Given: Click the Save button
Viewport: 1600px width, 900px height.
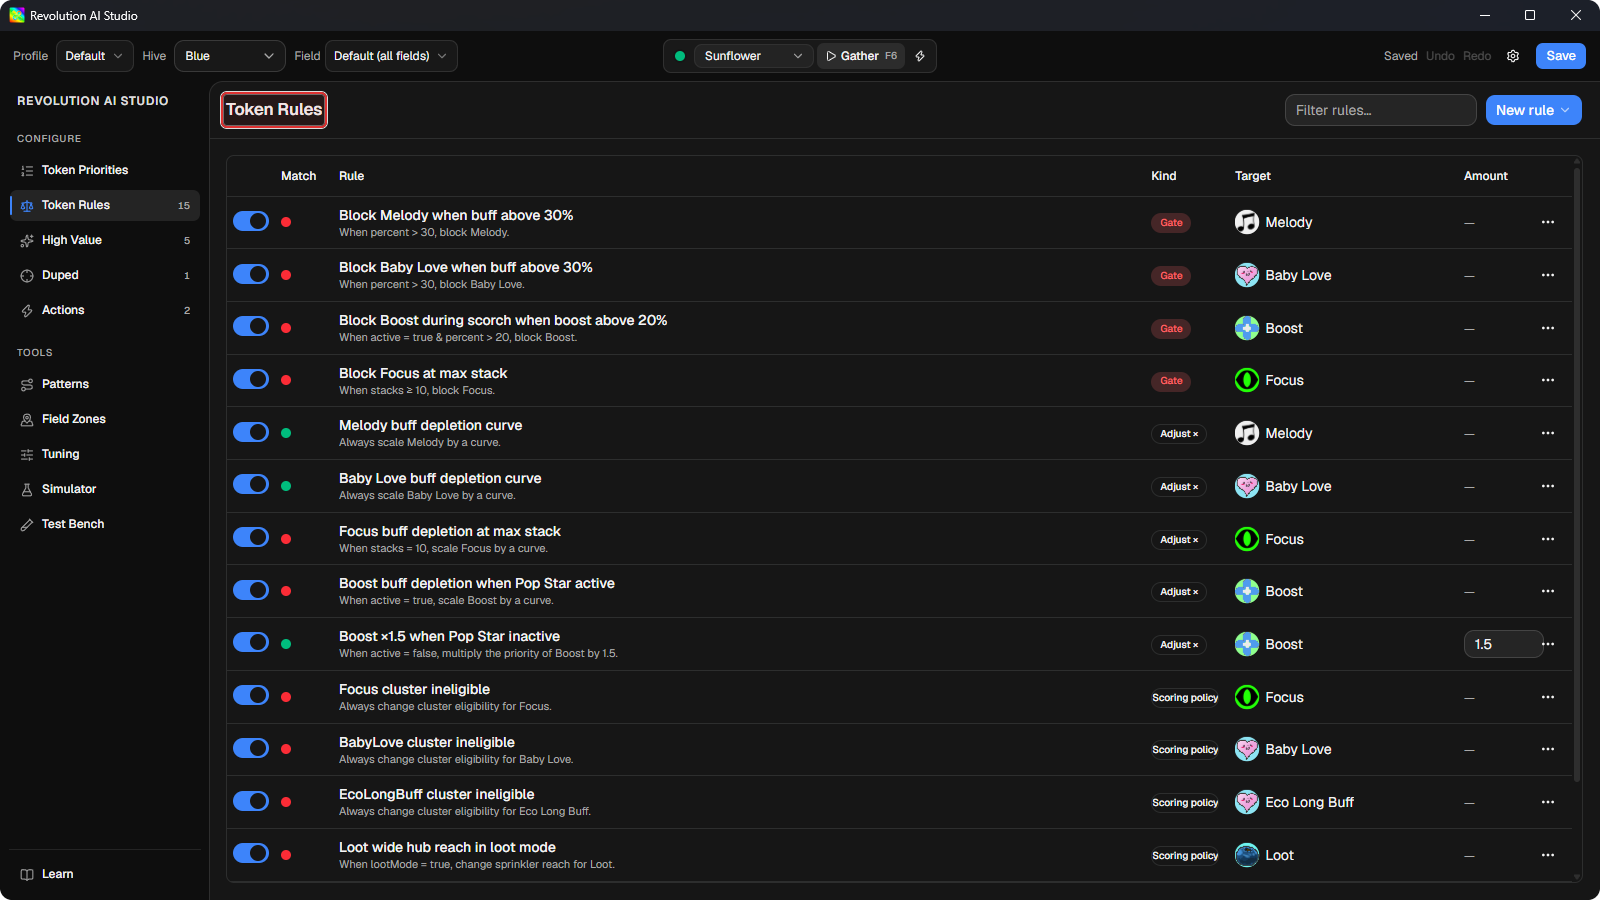Looking at the screenshot, I should click(1560, 56).
